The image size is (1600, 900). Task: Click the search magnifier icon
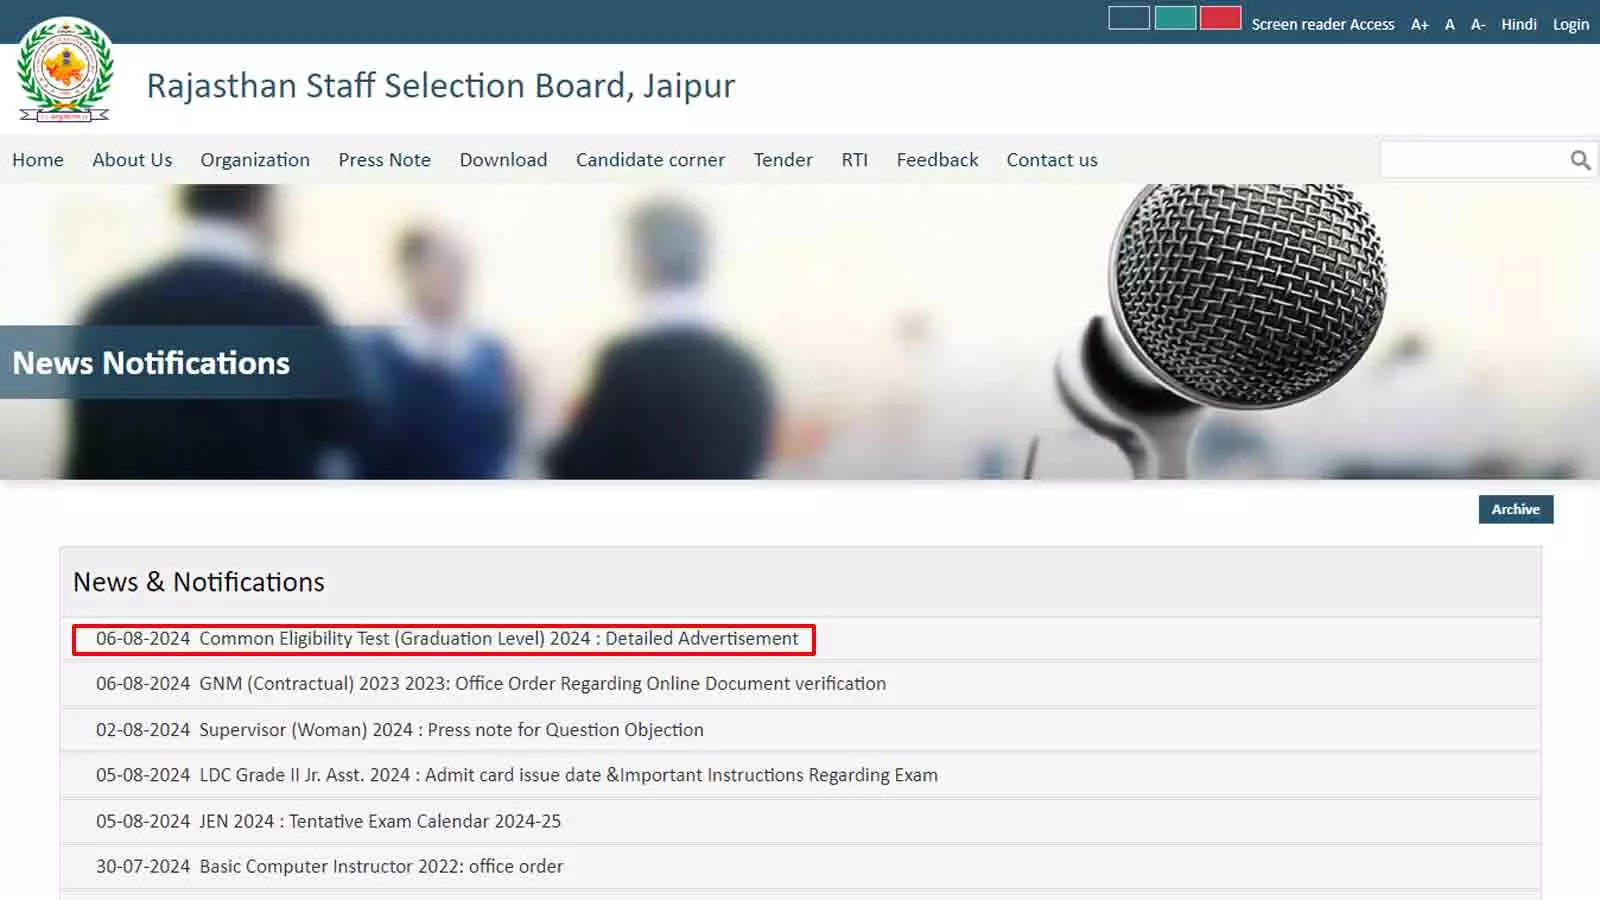click(x=1579, y=160)
